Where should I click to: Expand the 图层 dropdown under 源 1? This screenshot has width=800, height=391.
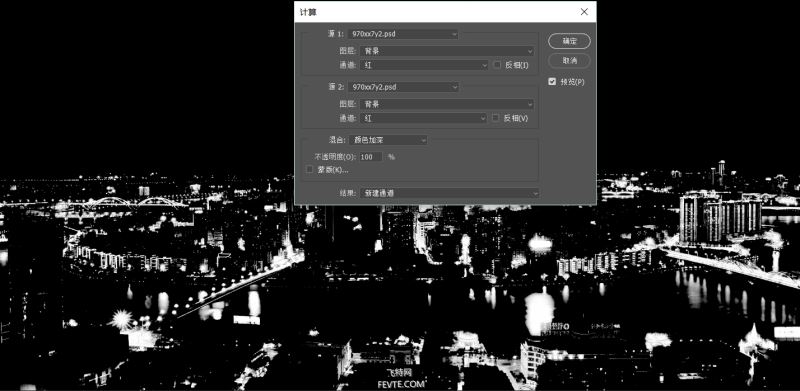pyautogui.click(x=447, y=51)
